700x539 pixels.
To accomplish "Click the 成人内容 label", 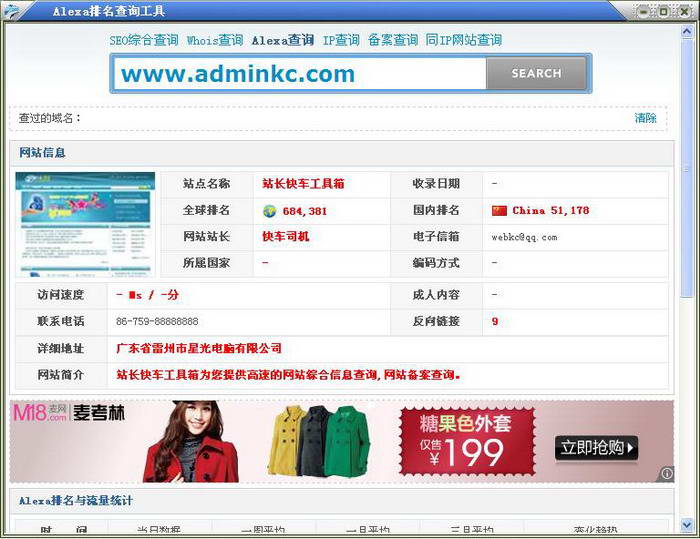I will click(x=436, y=295).
